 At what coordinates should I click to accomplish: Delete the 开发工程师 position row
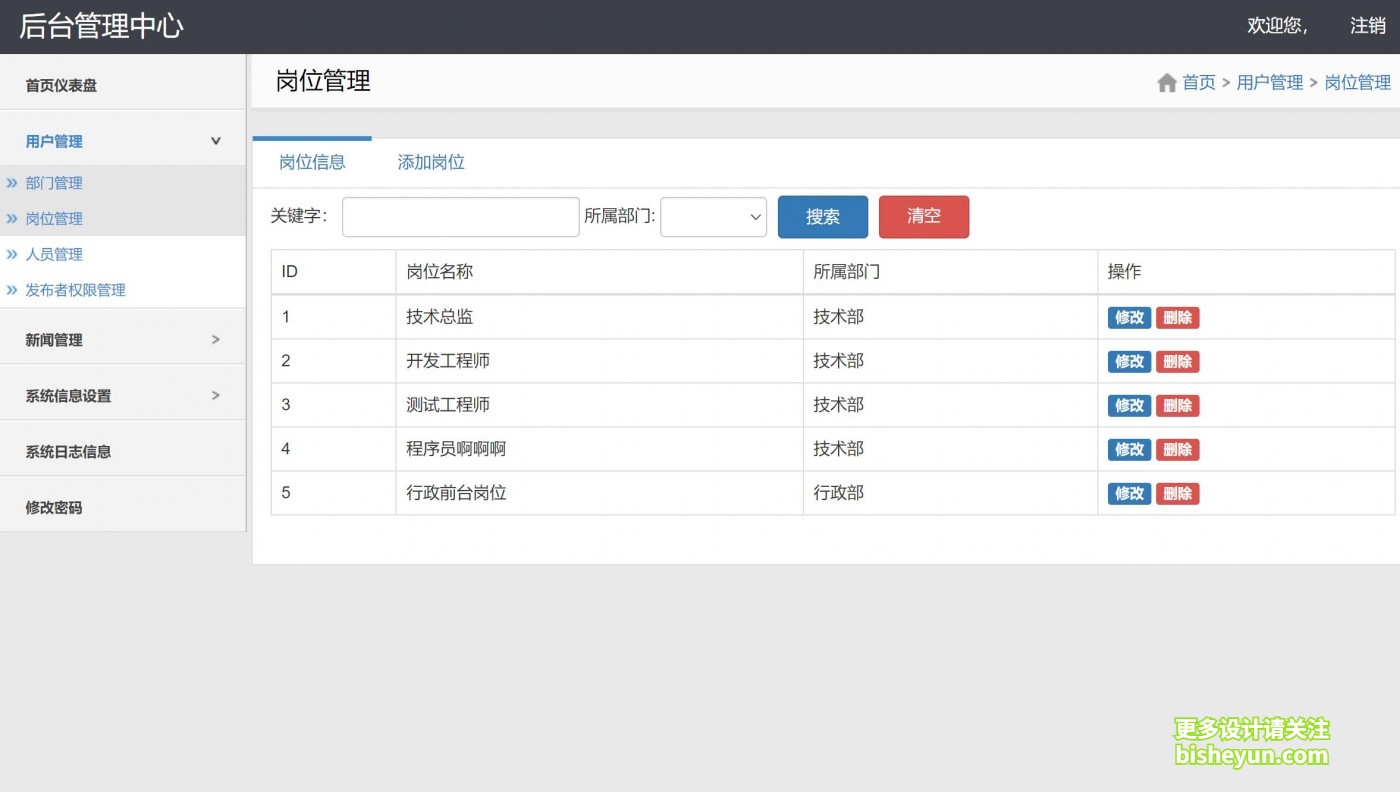1177,362
